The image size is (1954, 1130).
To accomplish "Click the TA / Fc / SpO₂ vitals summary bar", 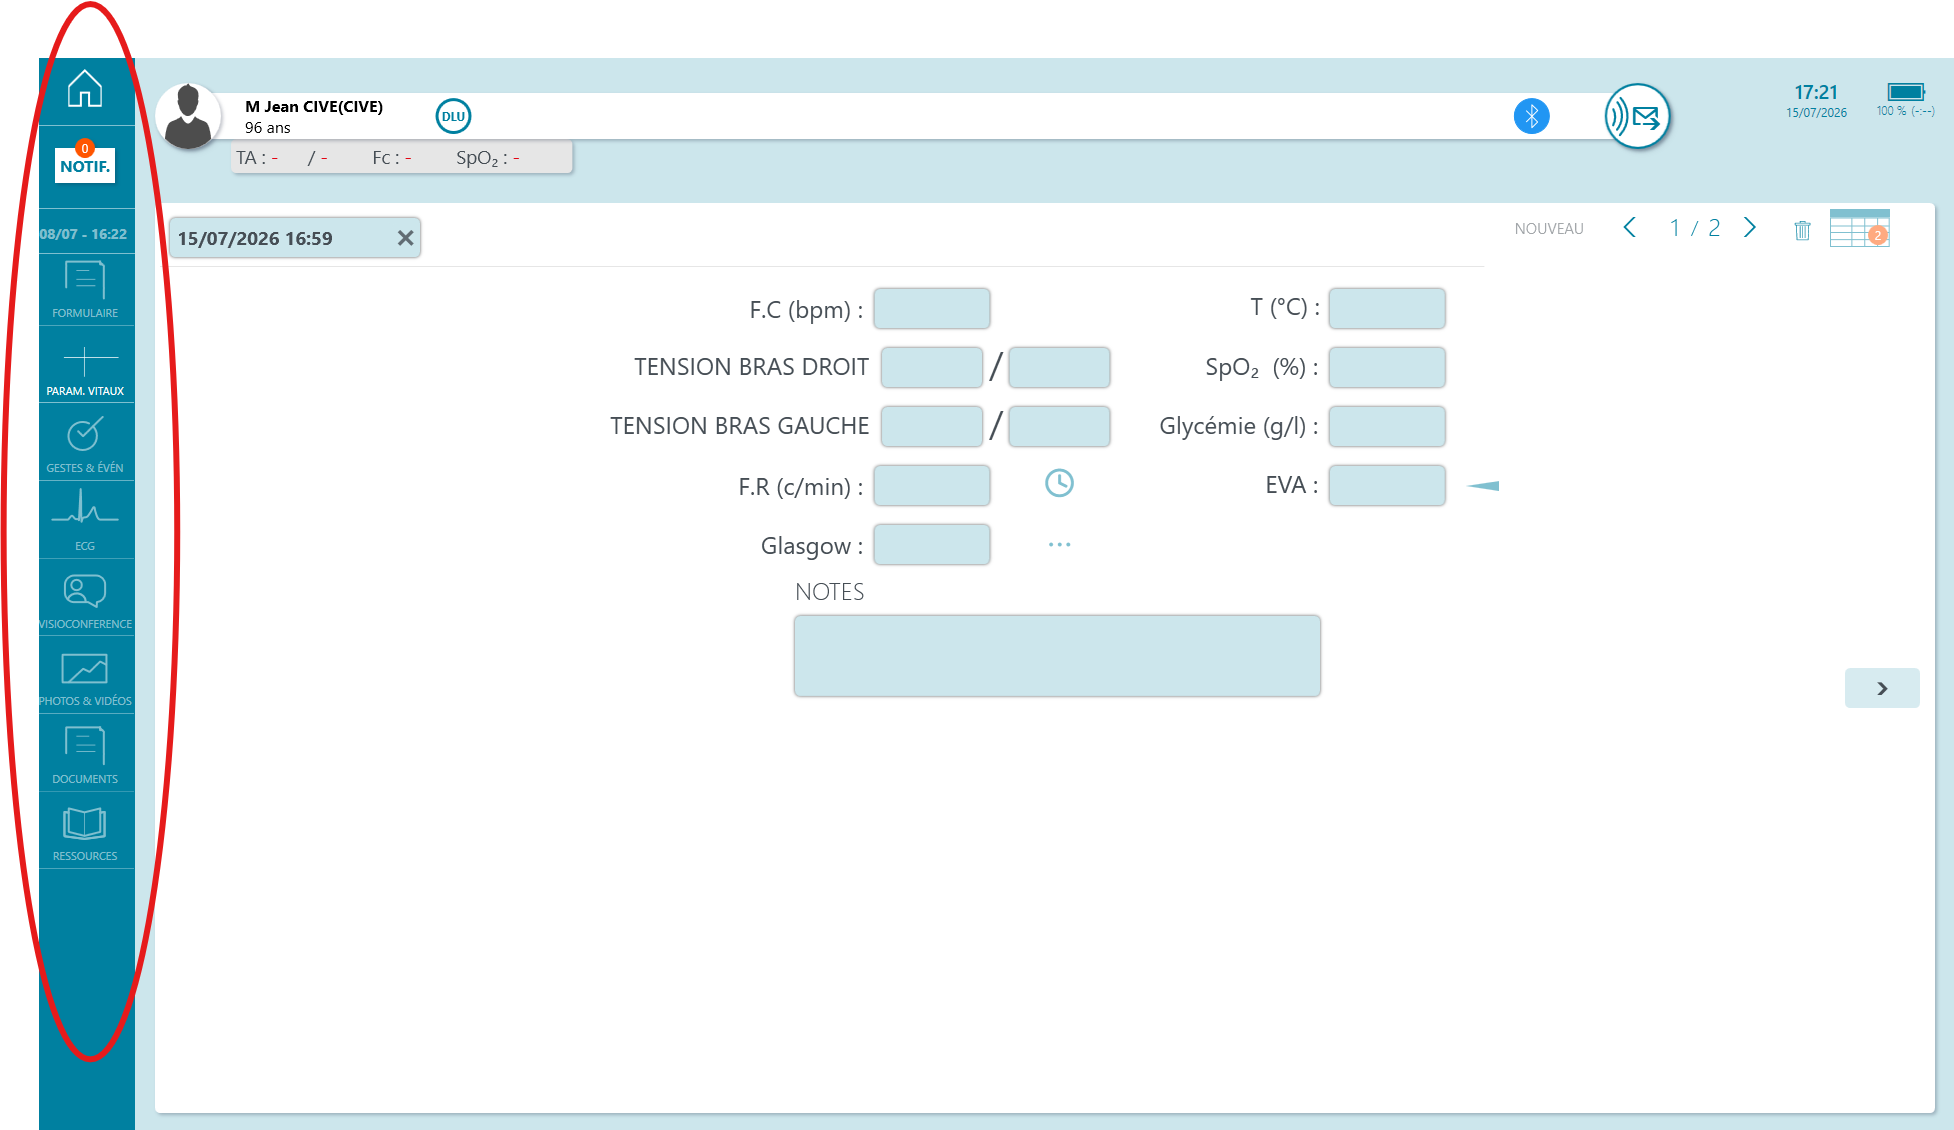I will (402, 158).
